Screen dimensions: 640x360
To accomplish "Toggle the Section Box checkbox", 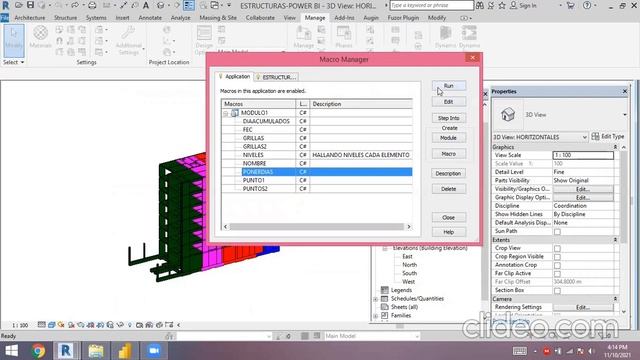I will [x=557, y=291].
